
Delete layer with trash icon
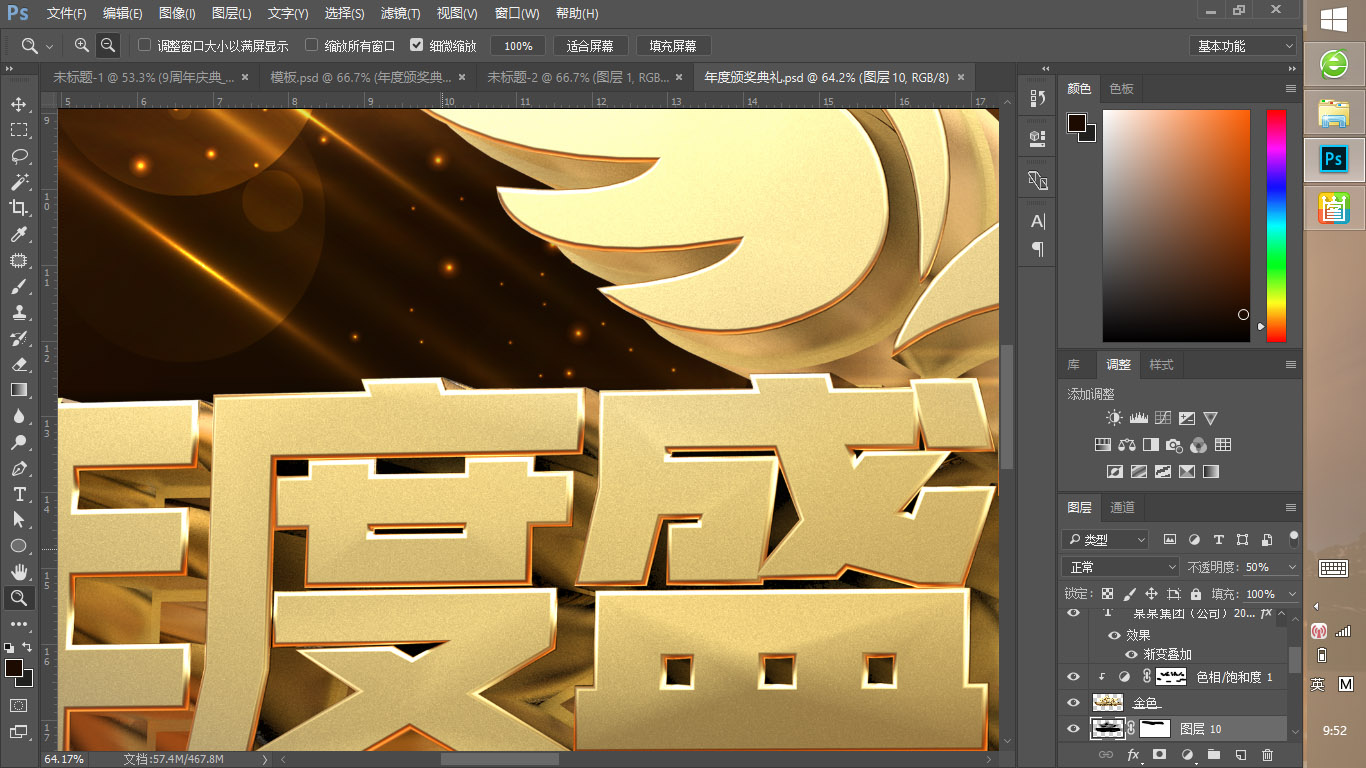click(x=1267, y=755)
